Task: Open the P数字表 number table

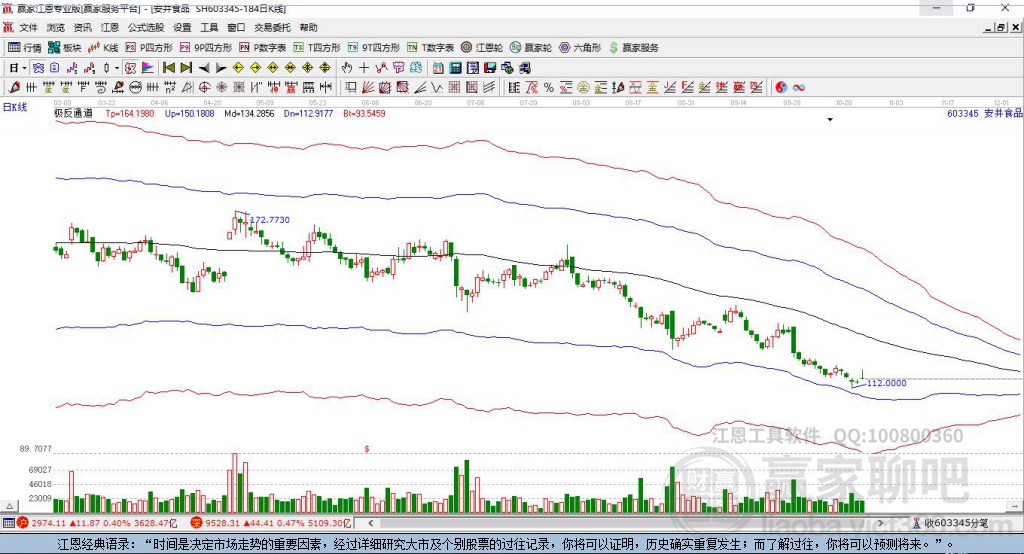Action: click(x=263, y=48)
